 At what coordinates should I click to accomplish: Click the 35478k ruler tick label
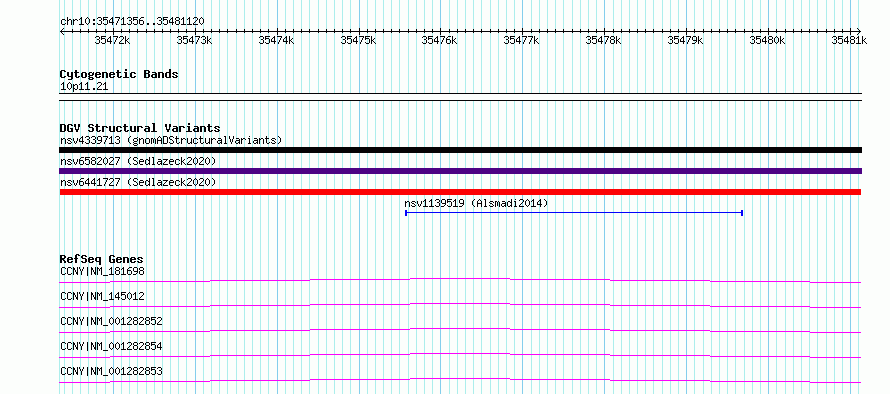coord(604,40)
